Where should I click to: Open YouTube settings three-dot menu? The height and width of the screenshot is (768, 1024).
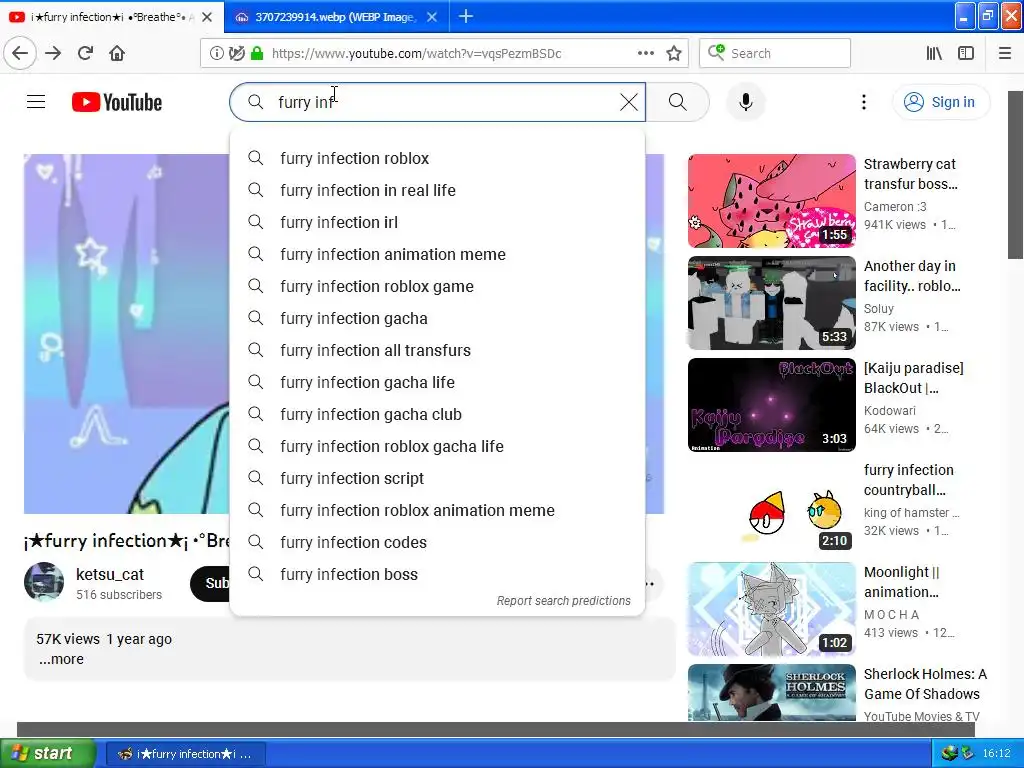point(863,102)
